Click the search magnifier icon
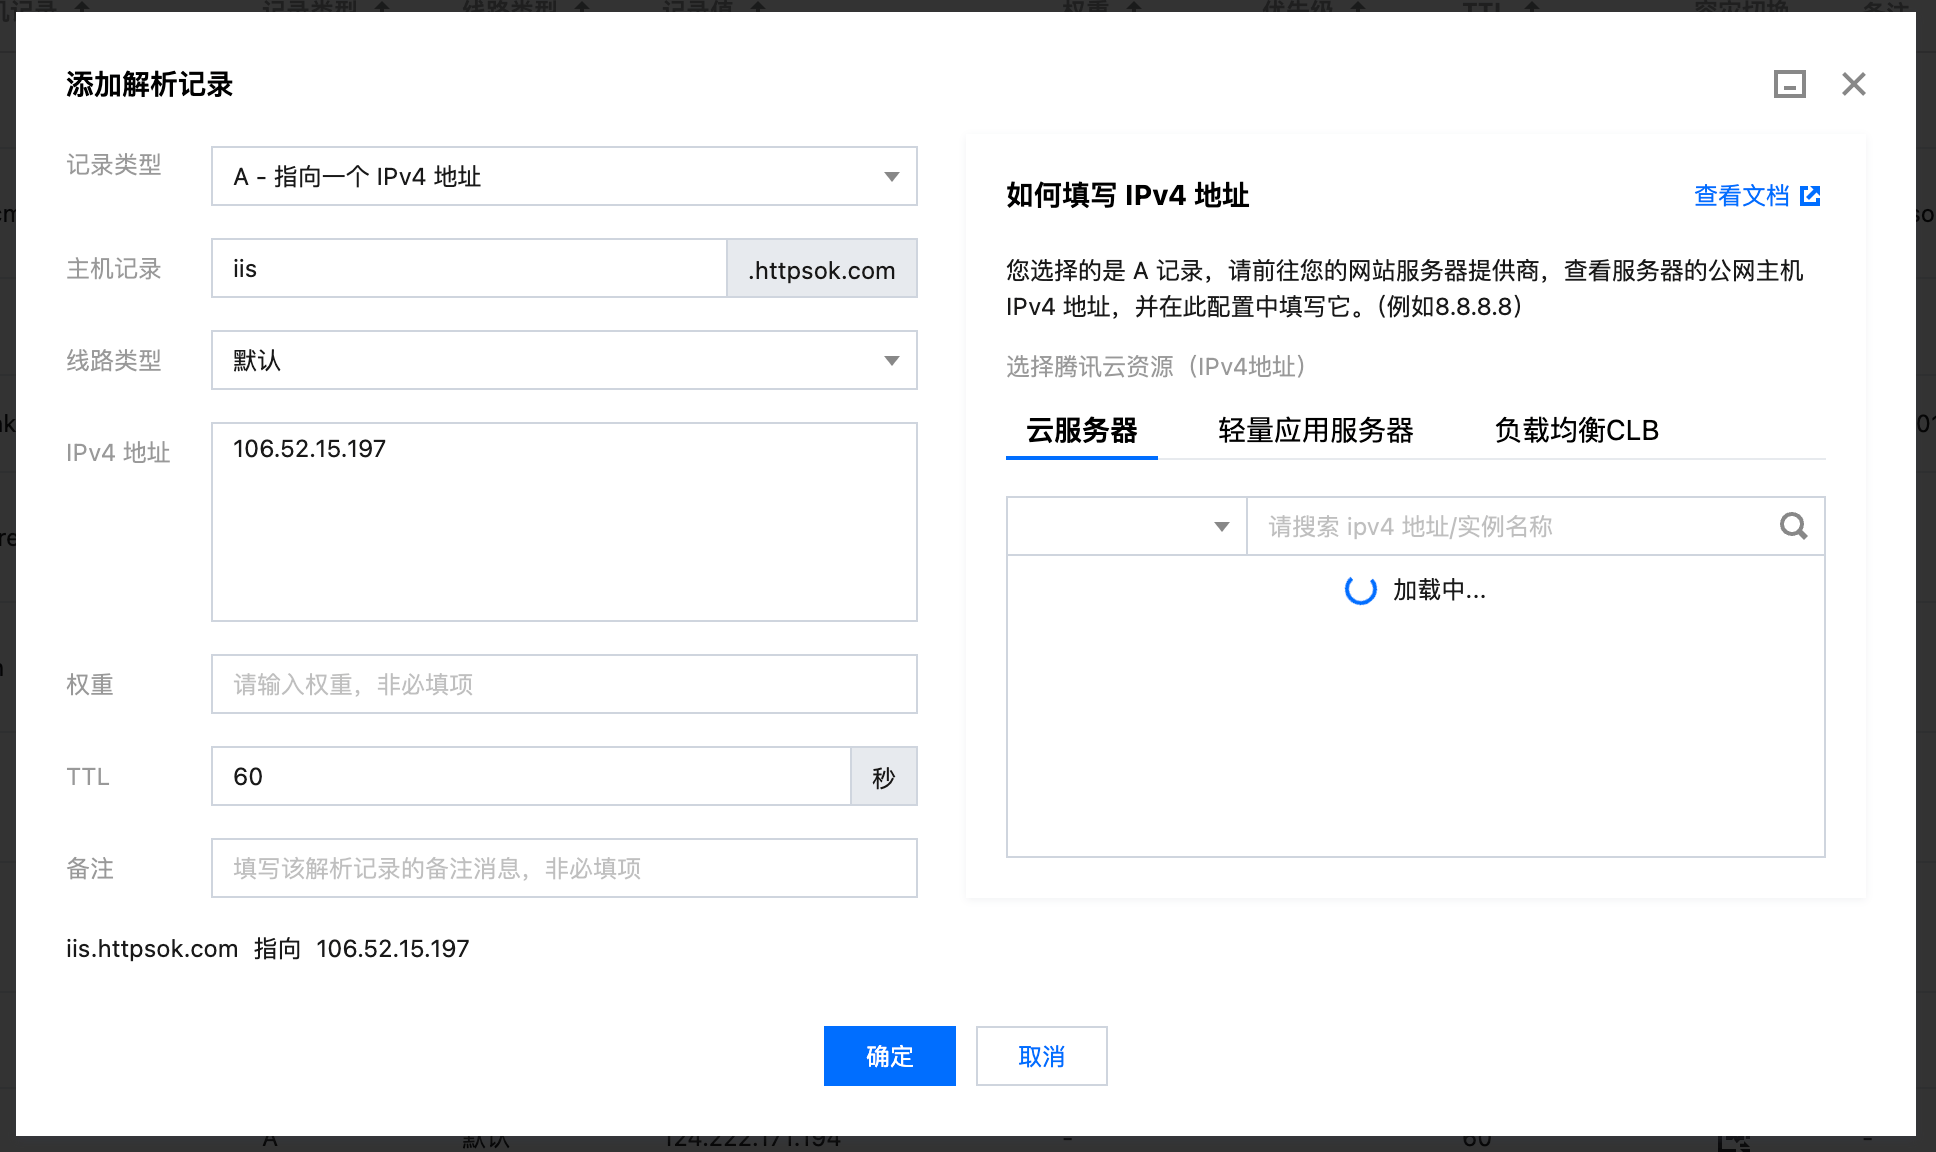Screen dimensions: 1936x1152 [1793, 526]
